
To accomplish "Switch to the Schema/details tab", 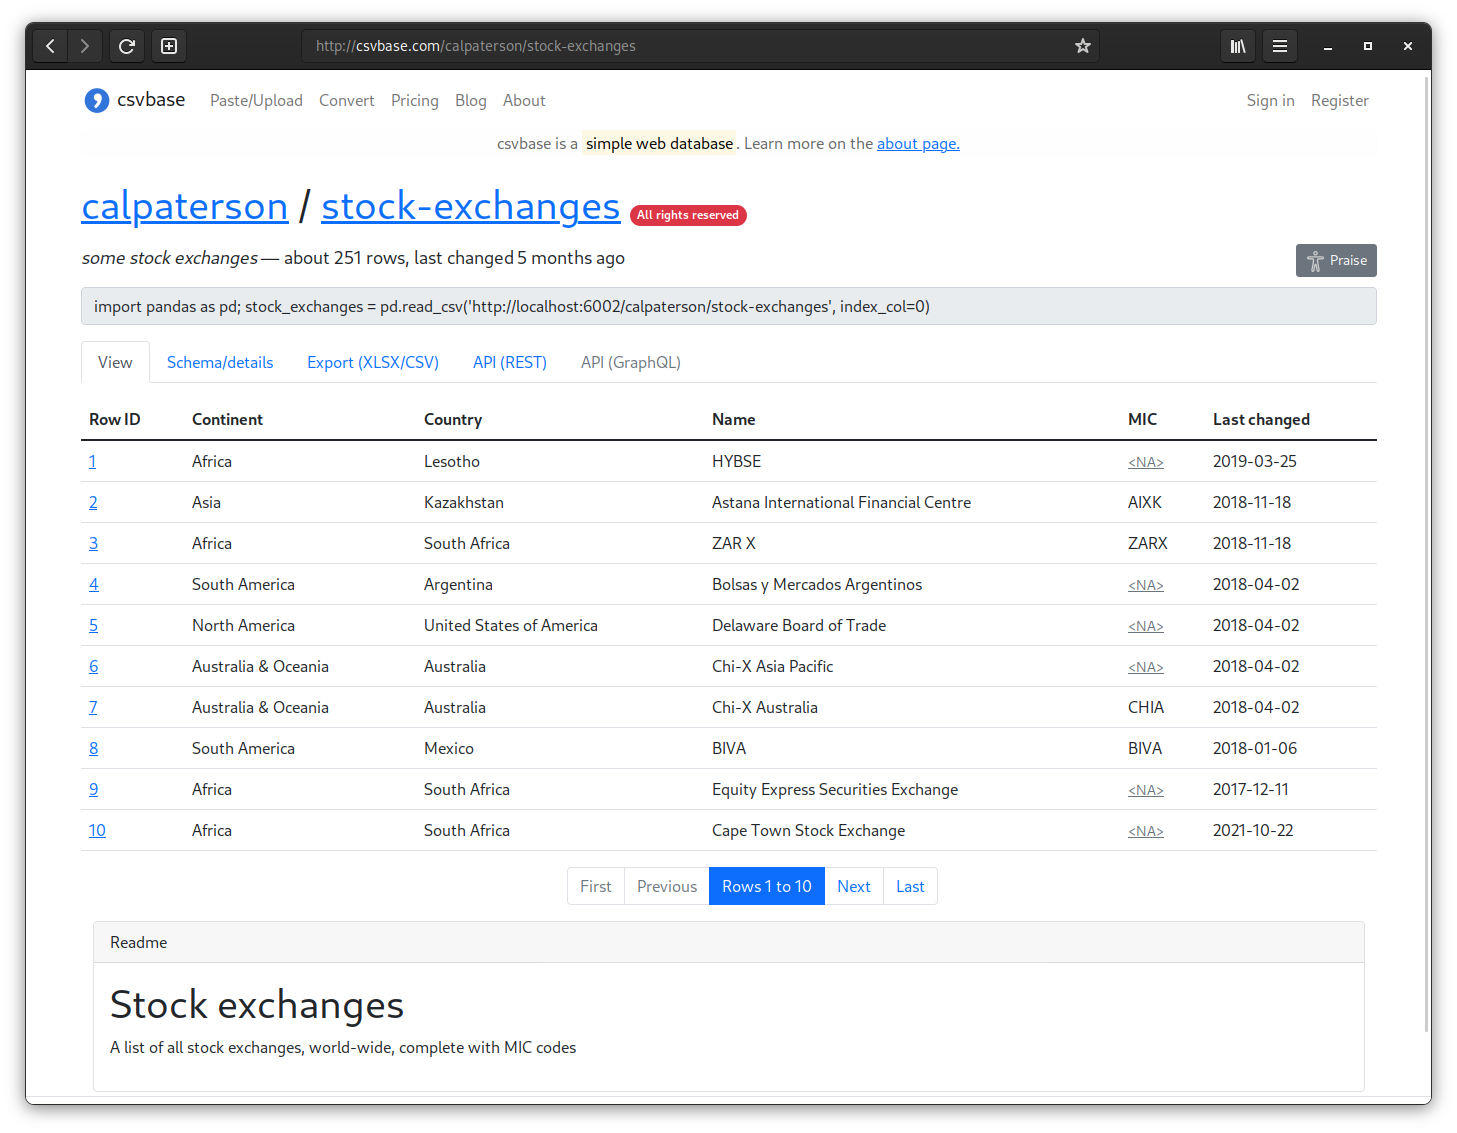I will [220, 362].
